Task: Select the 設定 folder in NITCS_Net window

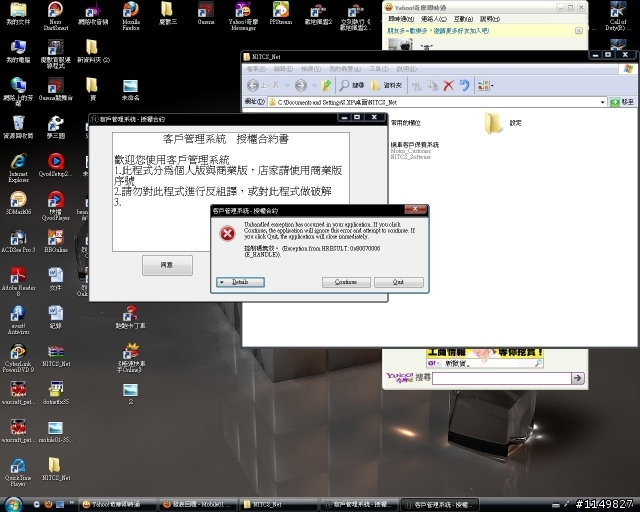Action: coord(503,123)
